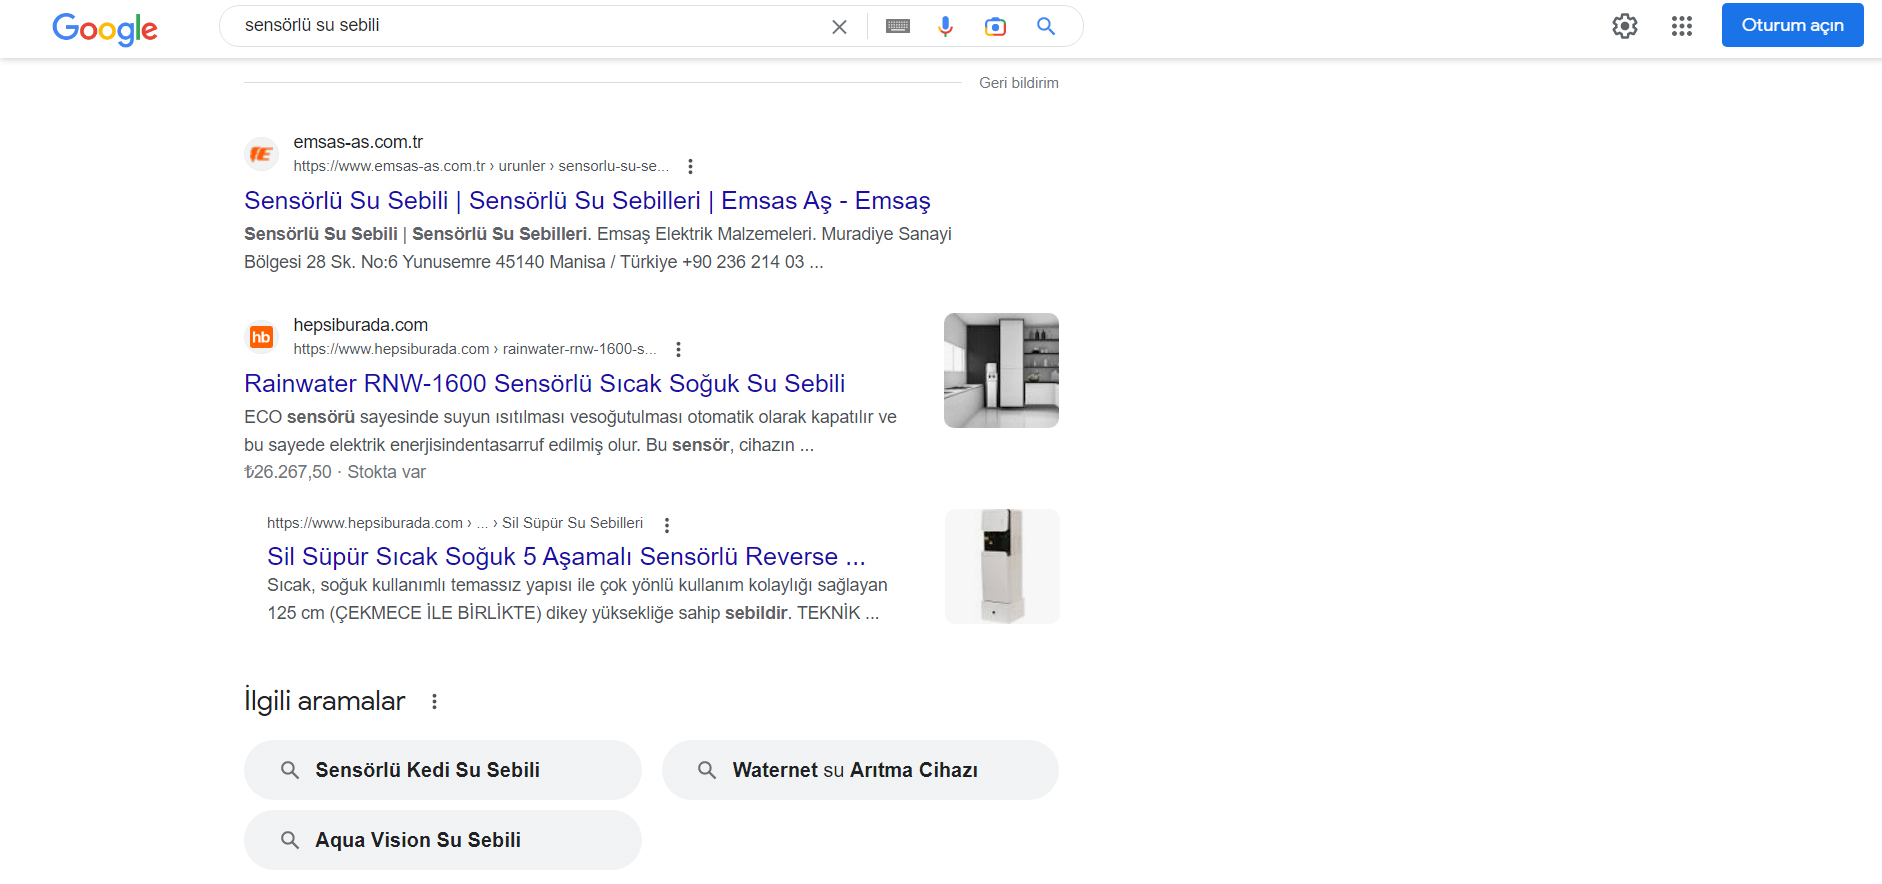Open more options for Rainwater hepsiburada result
This screenshot has height=884, width=1882.
click(x=678, y=350)
